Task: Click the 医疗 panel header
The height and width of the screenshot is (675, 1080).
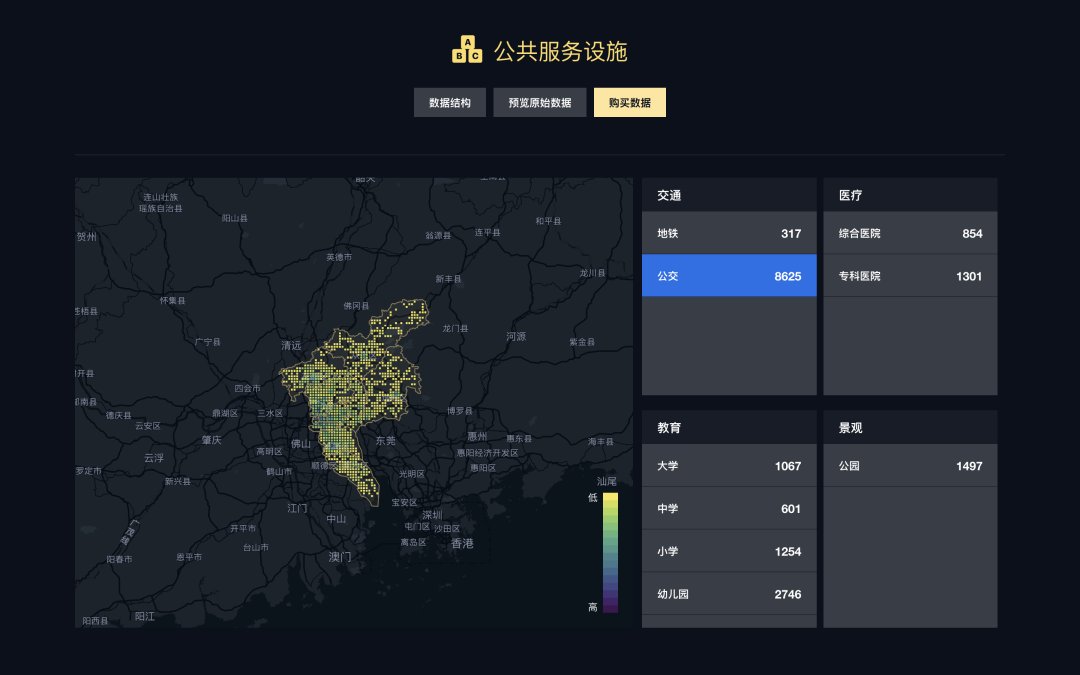Action: click(x=911, y=195)
